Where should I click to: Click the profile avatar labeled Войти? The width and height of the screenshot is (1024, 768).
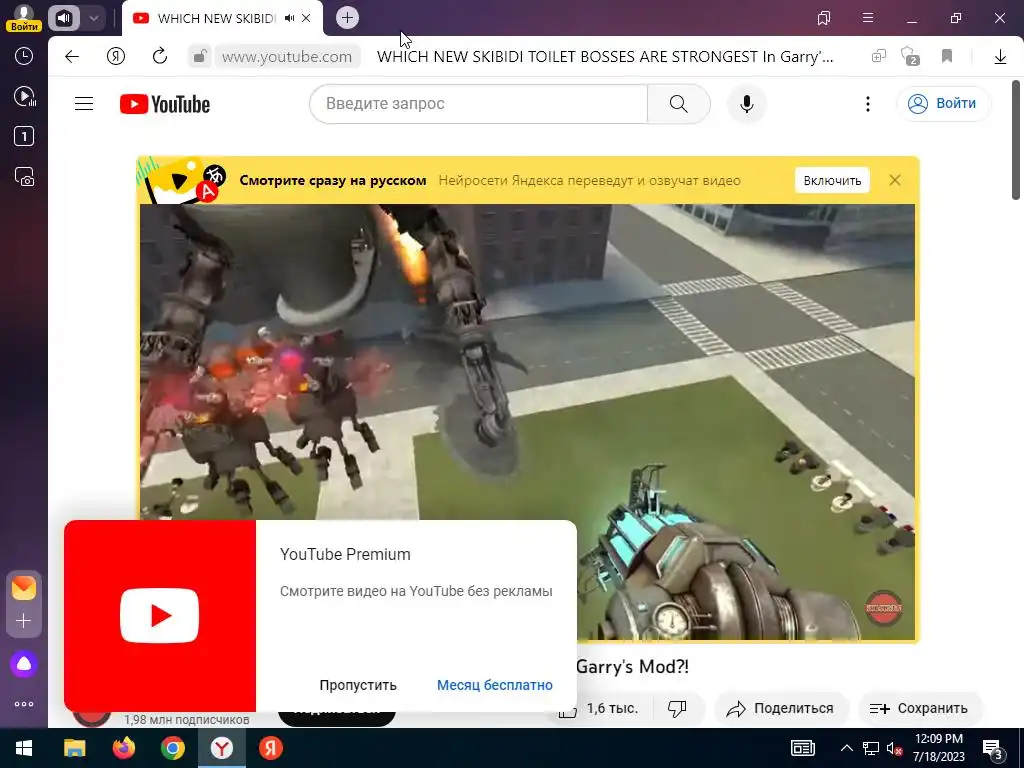pos(24,18)
